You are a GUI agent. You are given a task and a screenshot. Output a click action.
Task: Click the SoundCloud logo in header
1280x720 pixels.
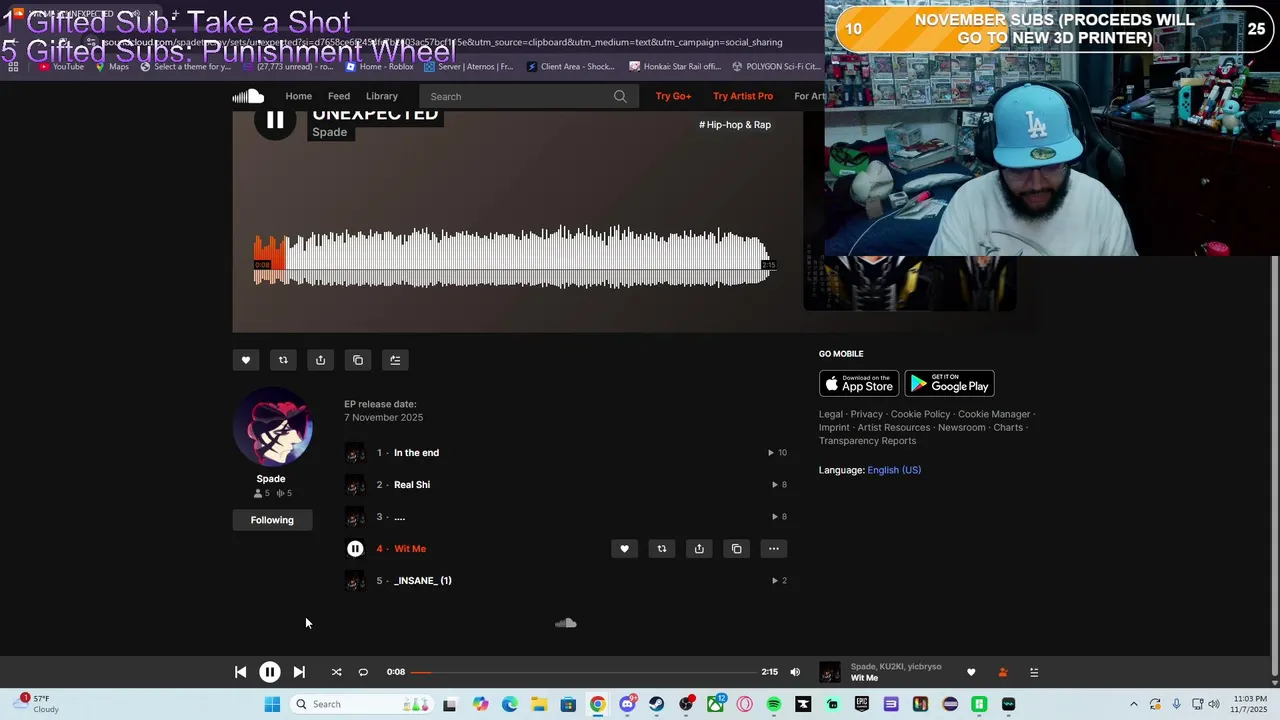248,96
